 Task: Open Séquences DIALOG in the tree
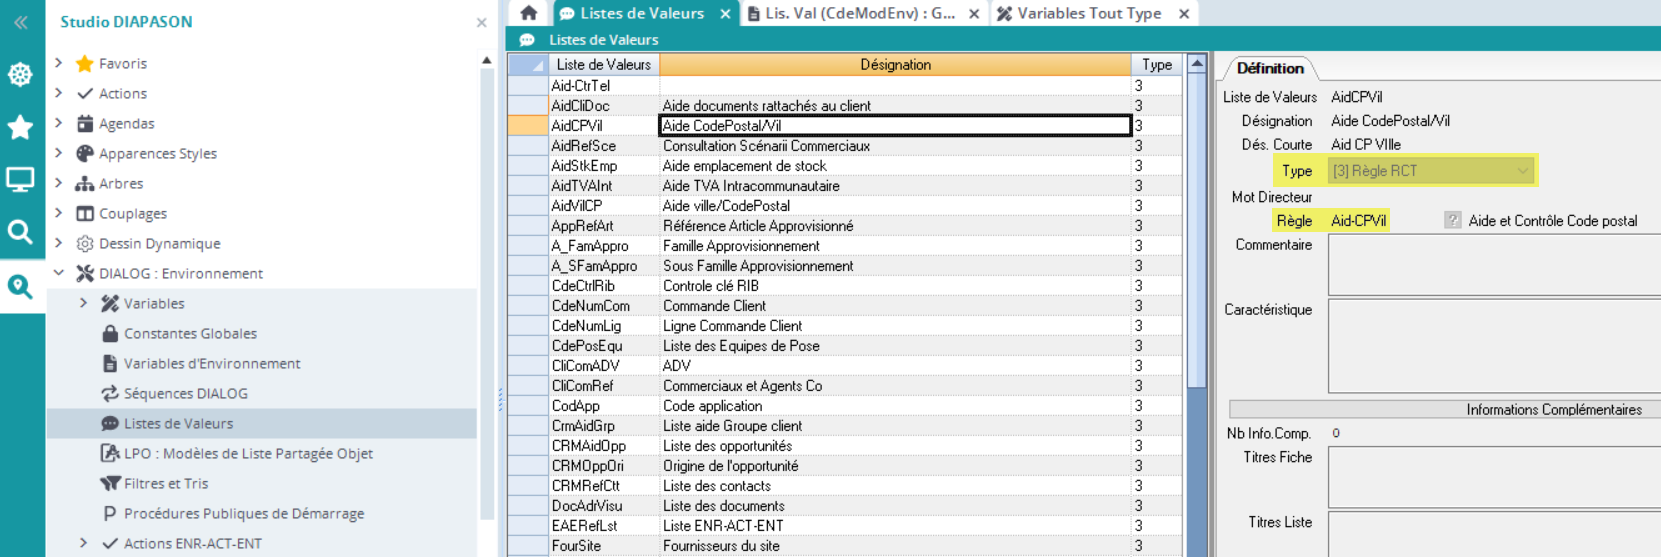click(x=185, y=393)
